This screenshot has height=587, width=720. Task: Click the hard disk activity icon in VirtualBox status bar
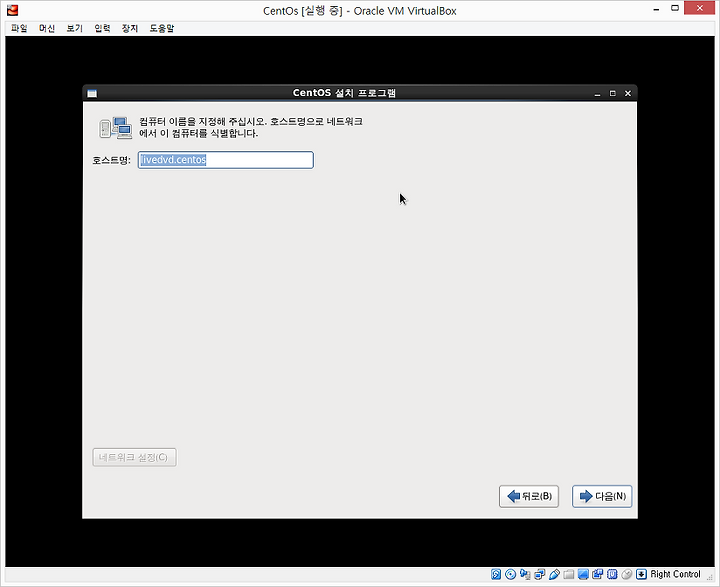click(496, 574)
